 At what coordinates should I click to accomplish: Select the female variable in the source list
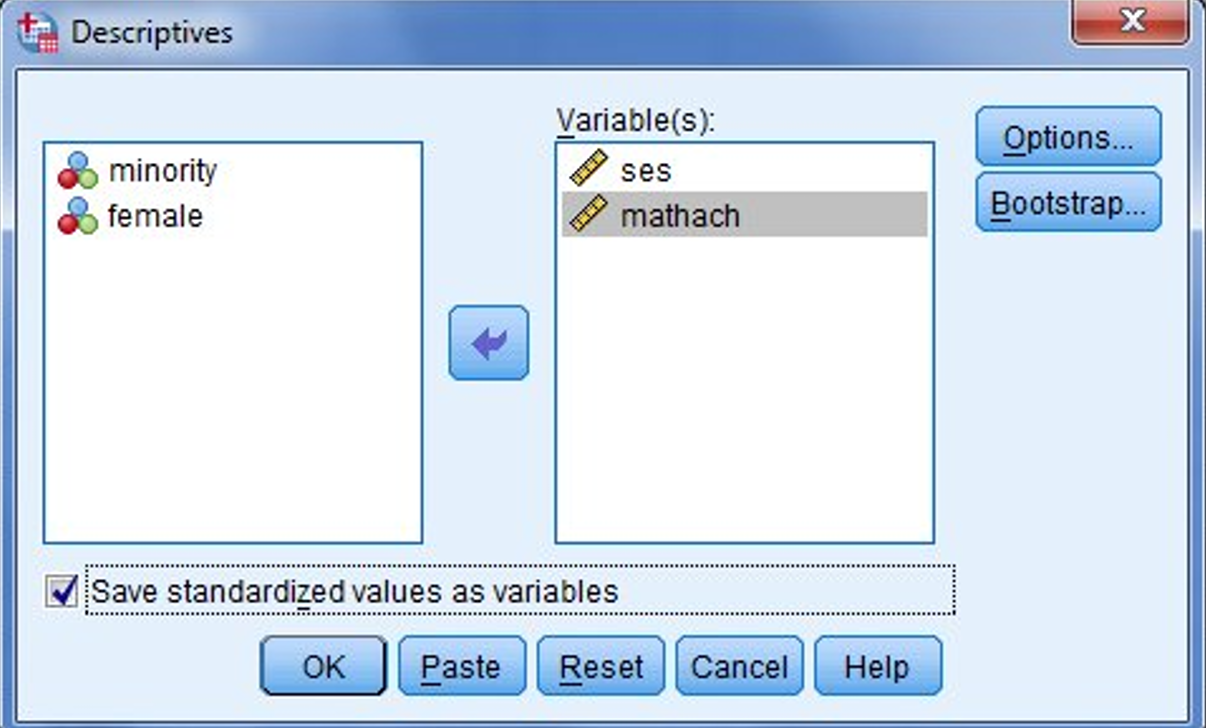point(155,216)
